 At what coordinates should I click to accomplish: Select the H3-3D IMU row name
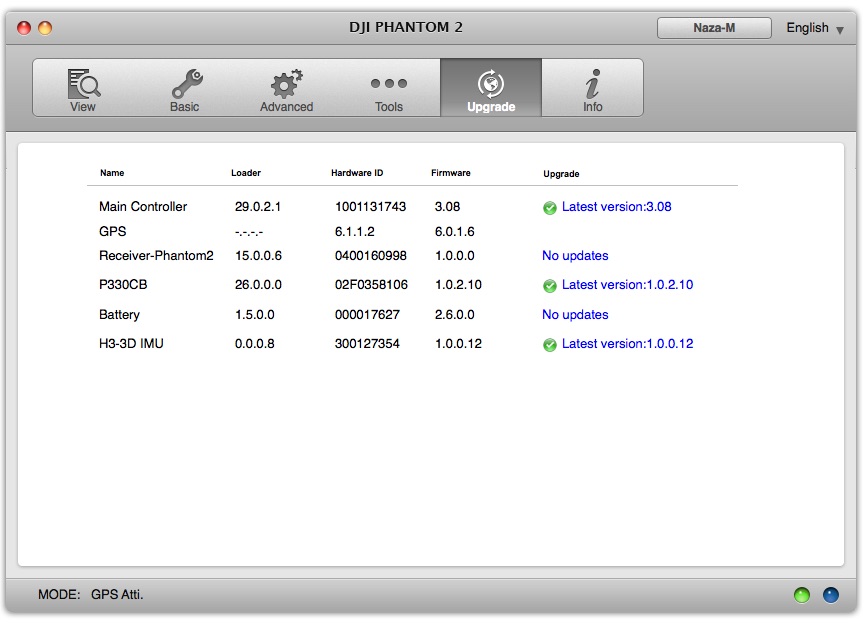(x=131, y=344)
